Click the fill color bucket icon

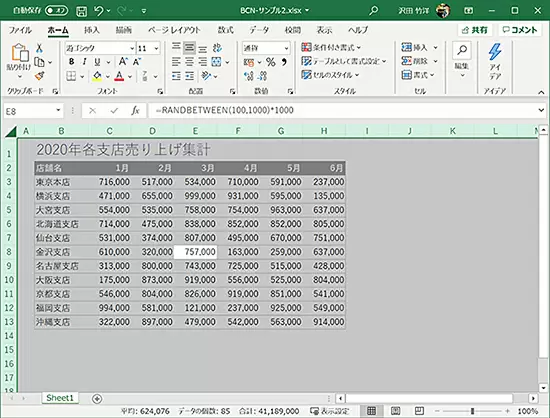(97, 76)
